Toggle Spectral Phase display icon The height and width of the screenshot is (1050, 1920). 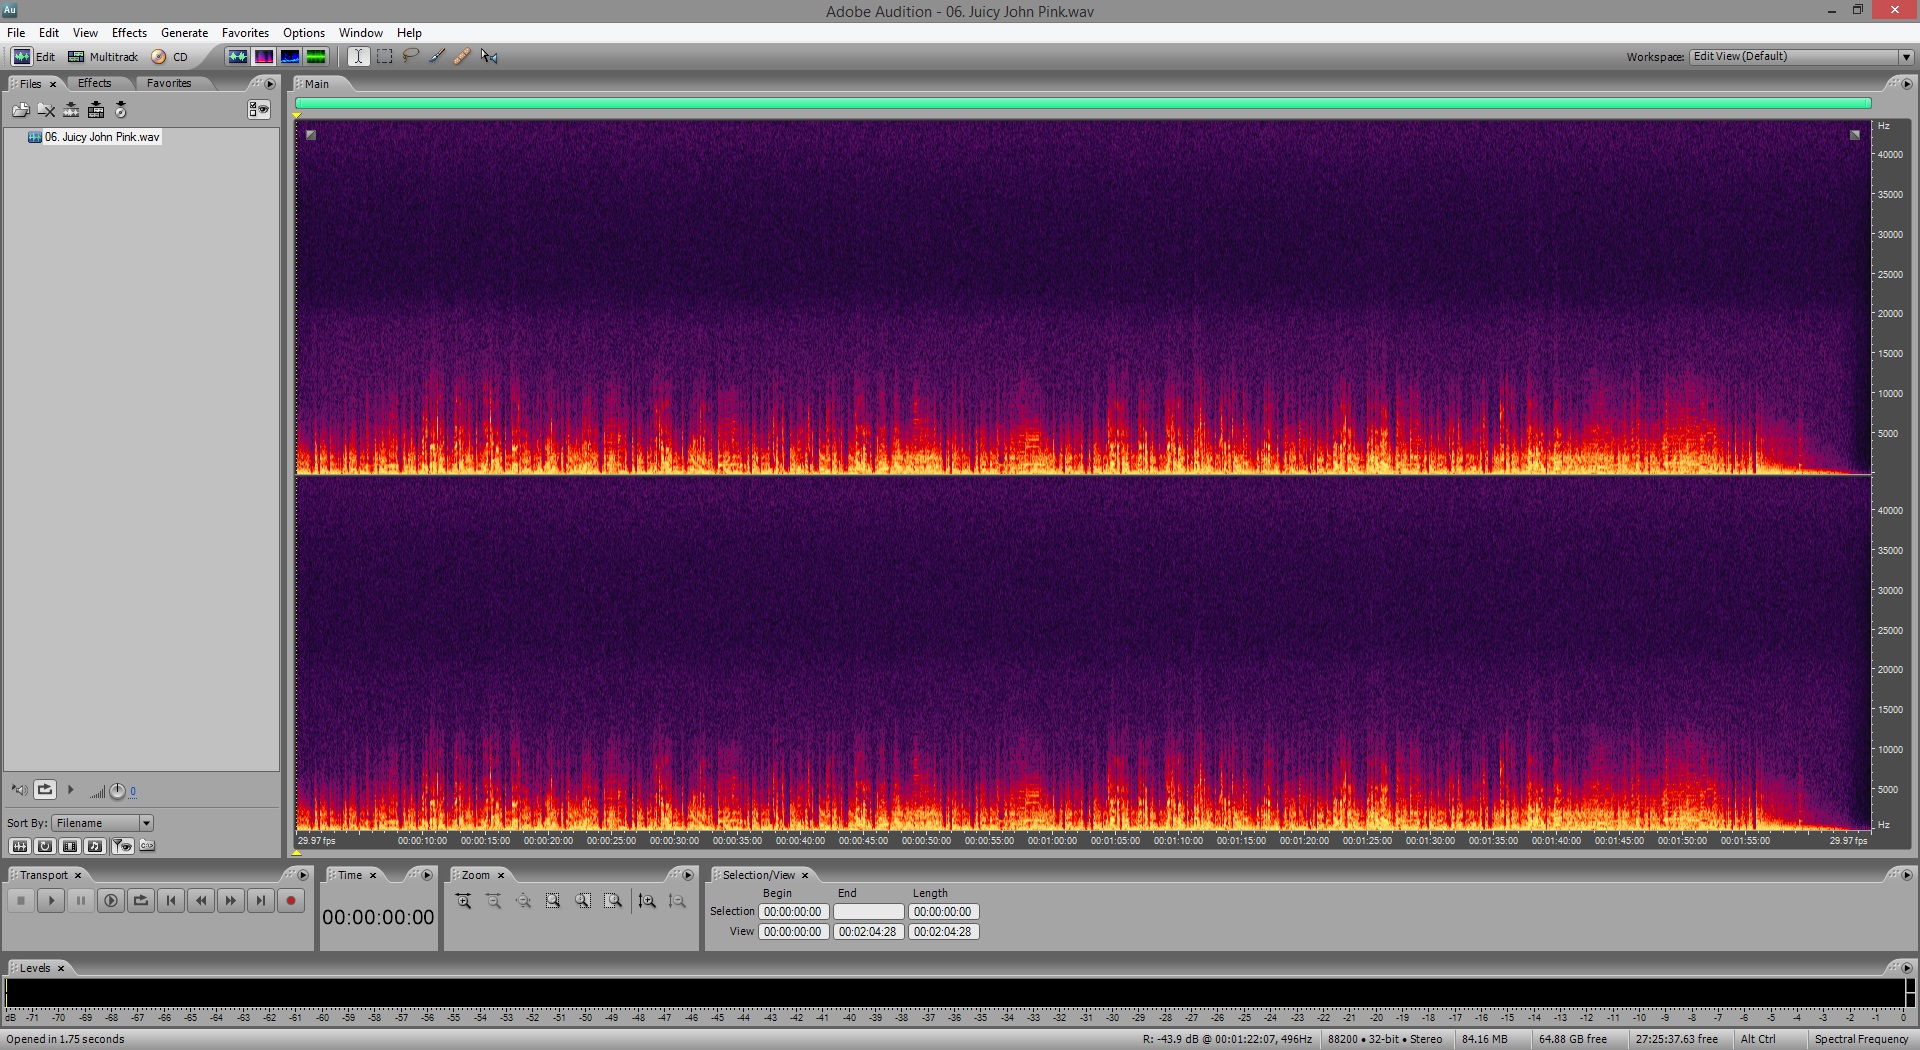[316, 57]
